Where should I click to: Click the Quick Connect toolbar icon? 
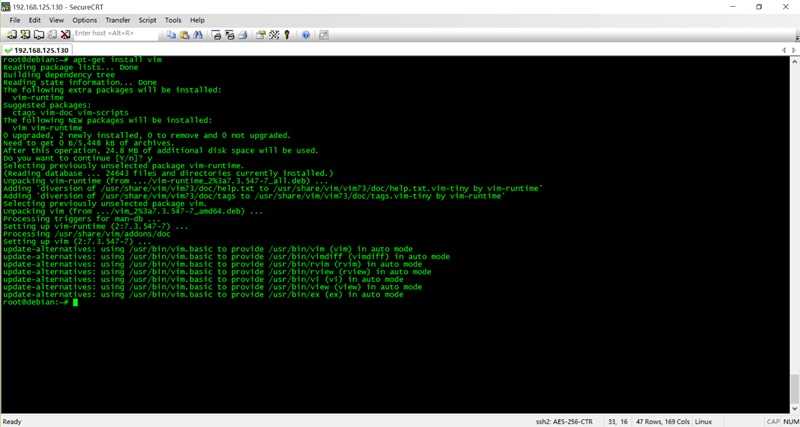25,35
